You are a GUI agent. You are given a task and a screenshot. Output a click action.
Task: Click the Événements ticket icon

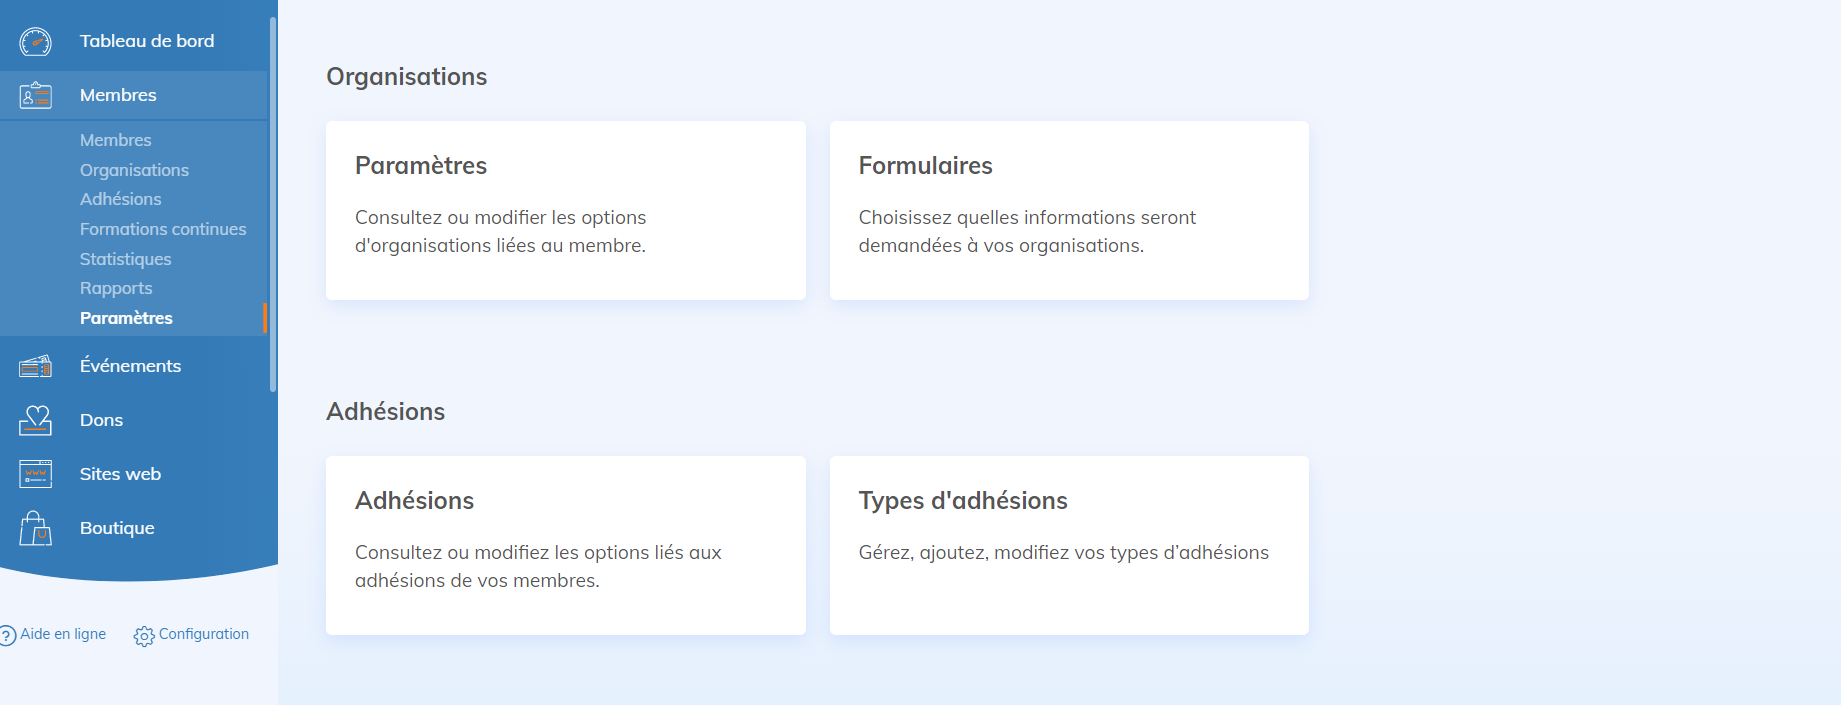tap(35, 367)
